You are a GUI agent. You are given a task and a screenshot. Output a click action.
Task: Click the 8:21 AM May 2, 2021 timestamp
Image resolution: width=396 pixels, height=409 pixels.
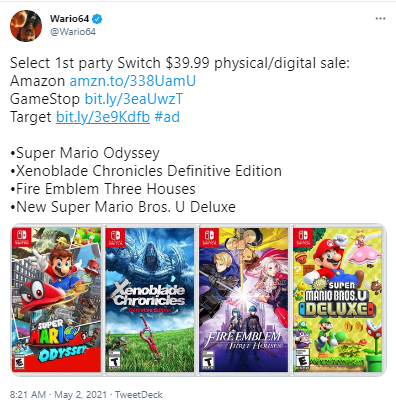tap(58, 395)
